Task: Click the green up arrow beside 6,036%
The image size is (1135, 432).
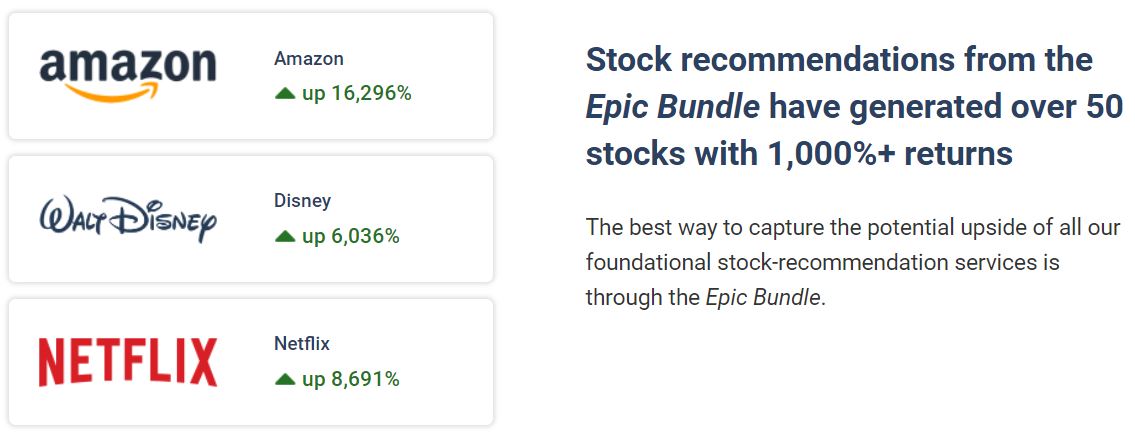Action: pos(285,237)
